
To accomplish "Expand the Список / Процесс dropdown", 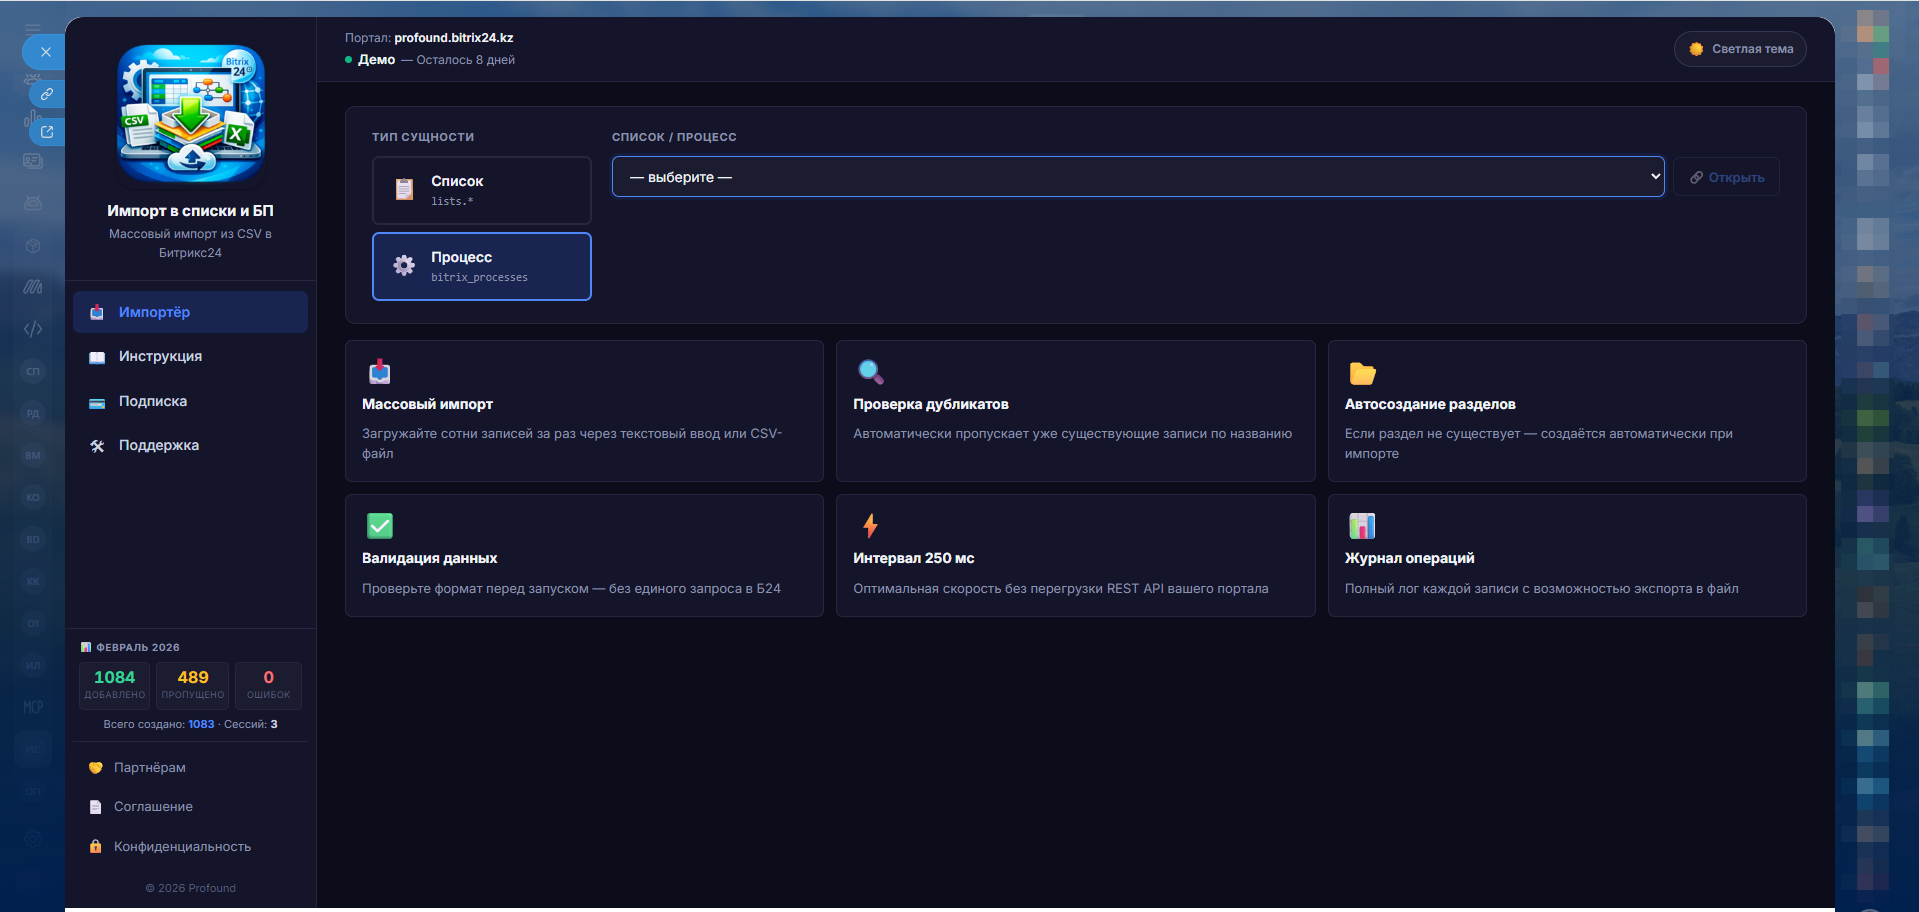I will [x=1137, y=177].
